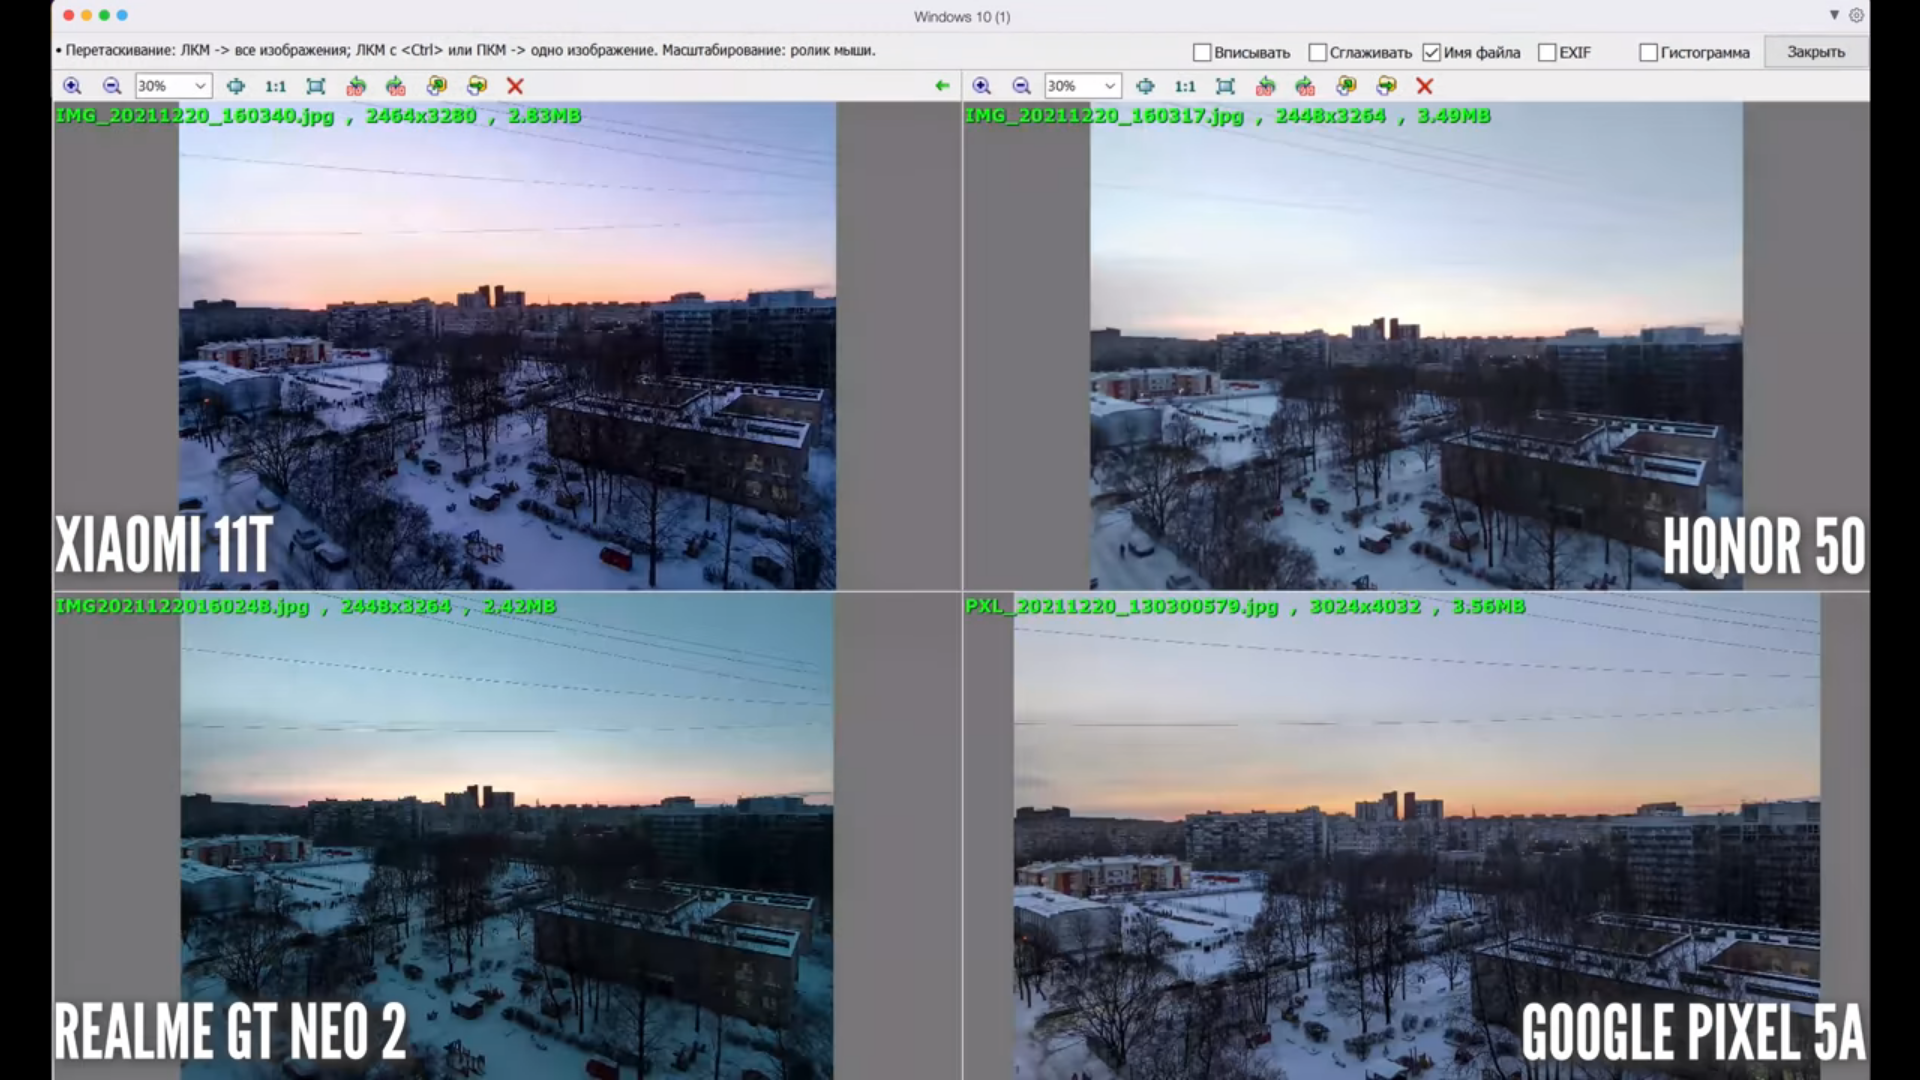Screen dimensions: 1920x1080
Task: Open right pane 30% zoom dropdown
Action: point(1109,86)
